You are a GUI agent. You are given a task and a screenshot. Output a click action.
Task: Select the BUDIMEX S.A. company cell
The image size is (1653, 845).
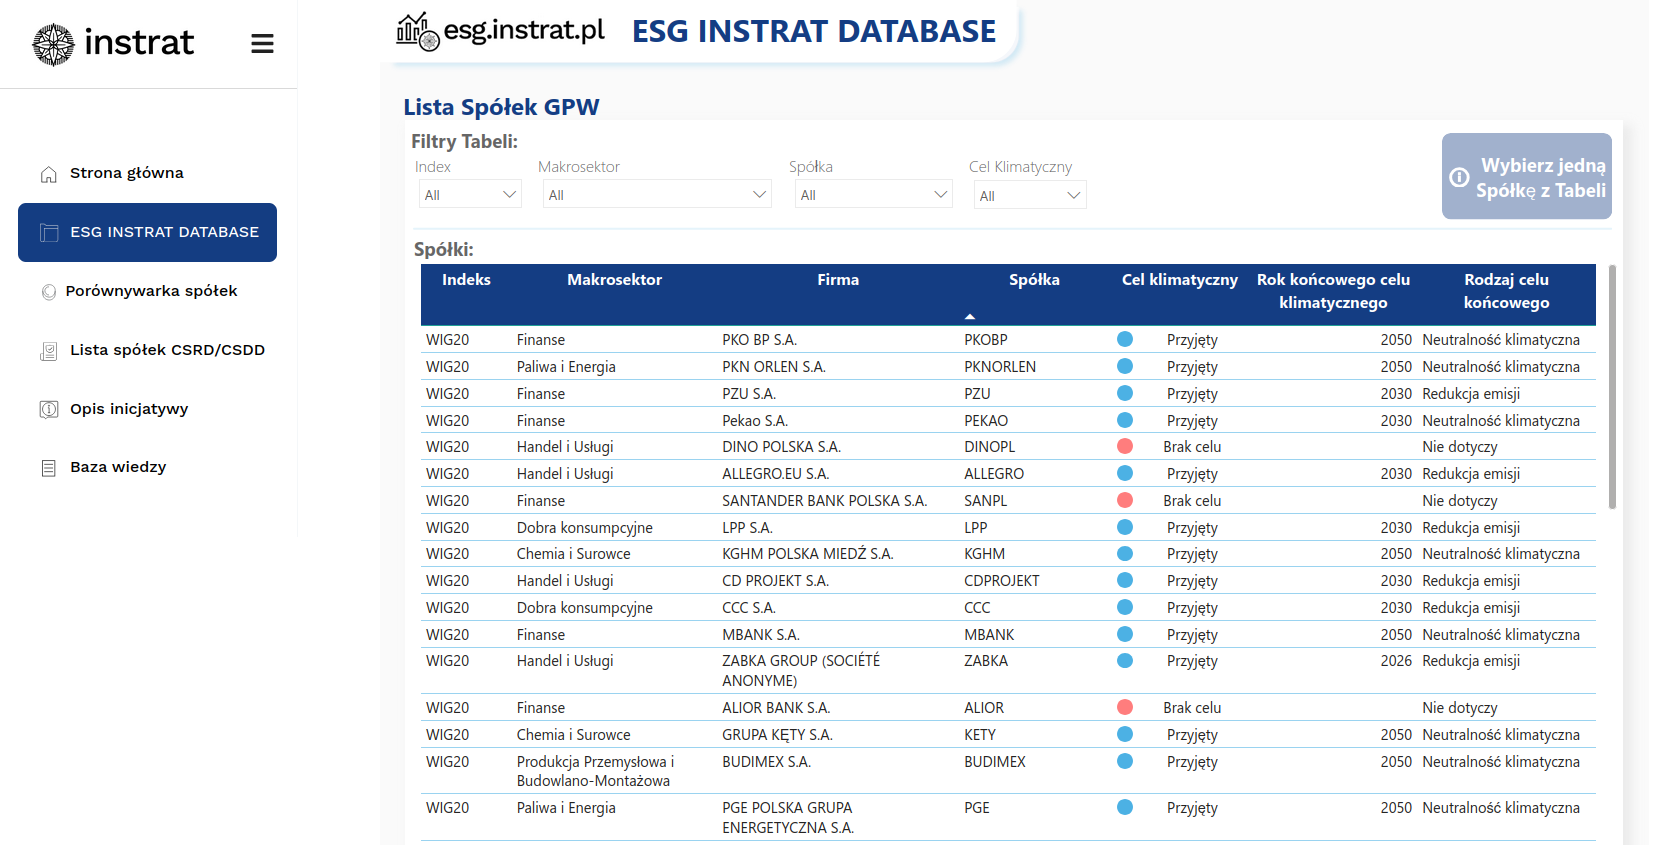click(766, 762)
